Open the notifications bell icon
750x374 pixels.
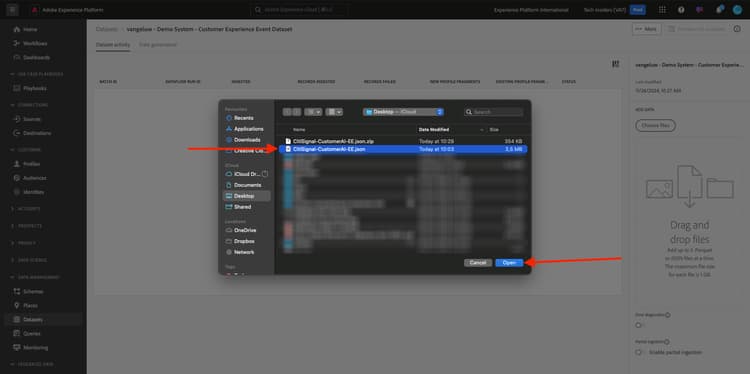tap(719, 10)
